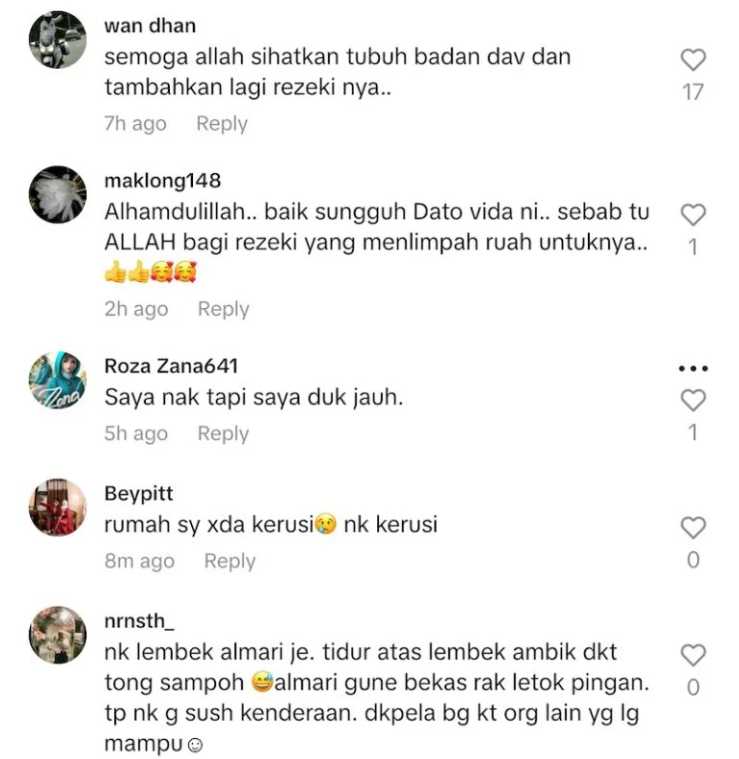This screenshot has width=739, height=759.
Task: Open maklong148's profile avatar
Action: 58,195
